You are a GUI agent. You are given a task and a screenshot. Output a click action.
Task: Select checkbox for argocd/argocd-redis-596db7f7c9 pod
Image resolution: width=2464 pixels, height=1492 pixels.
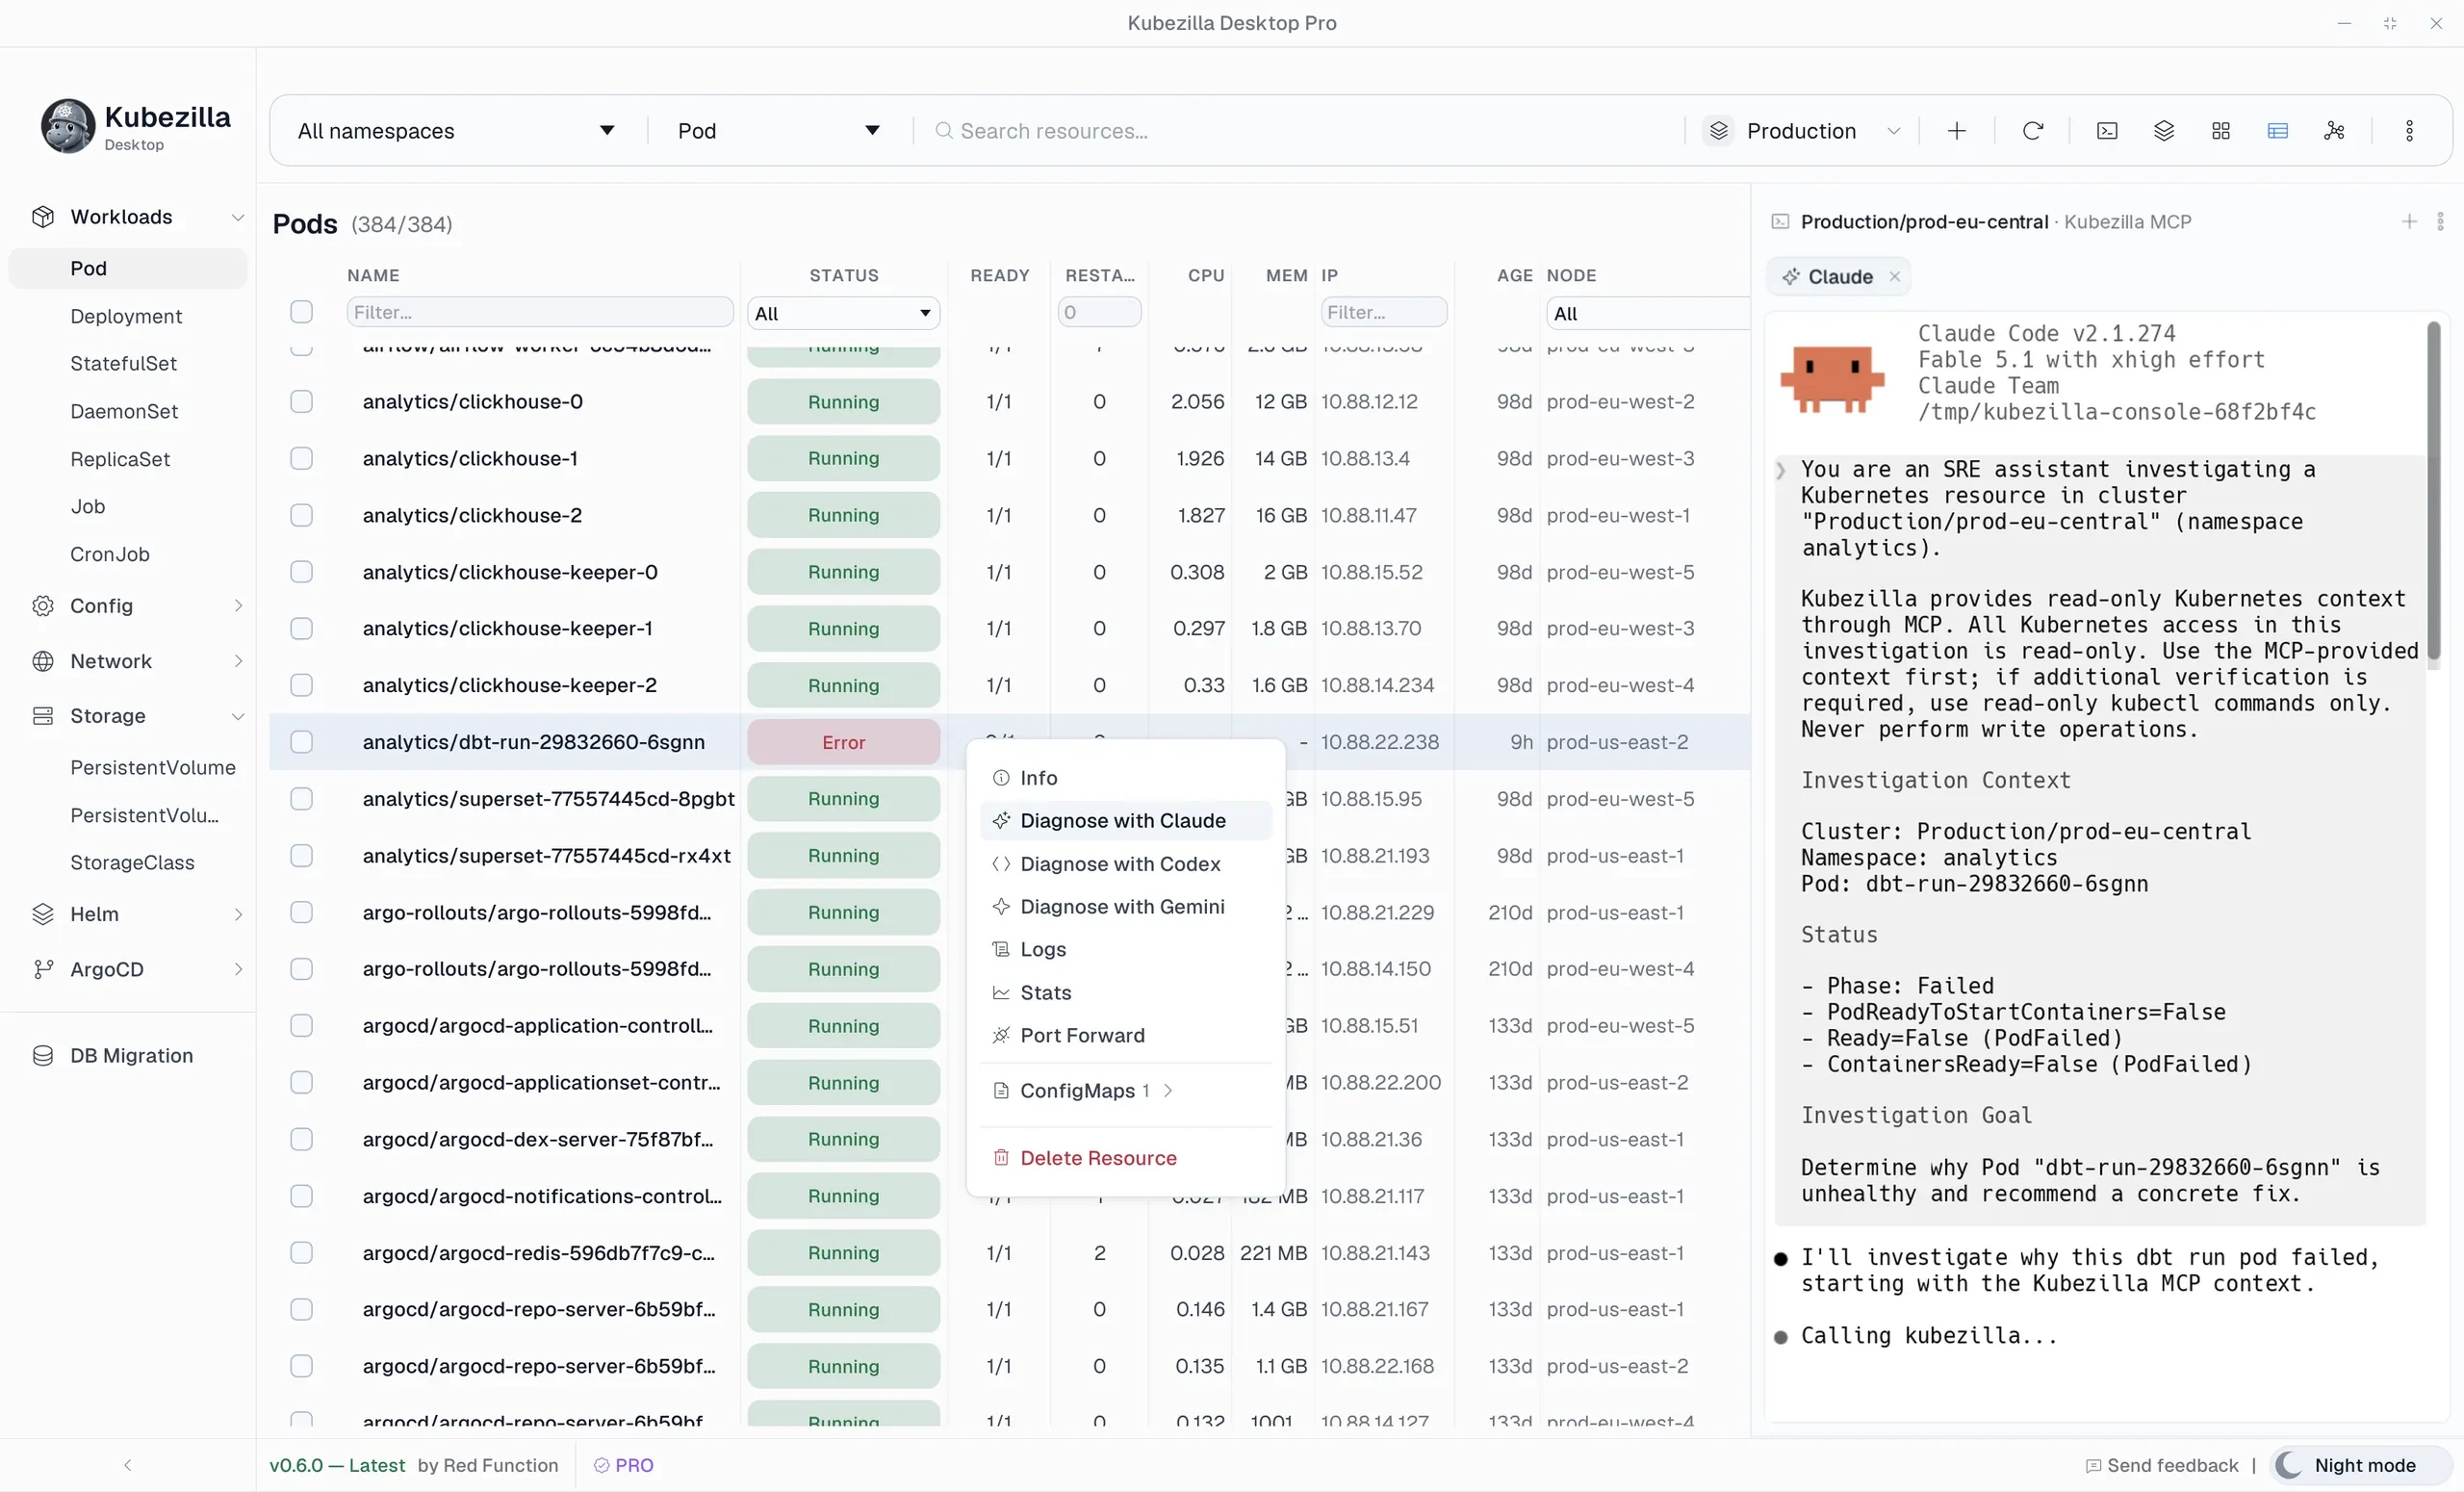301,1253
